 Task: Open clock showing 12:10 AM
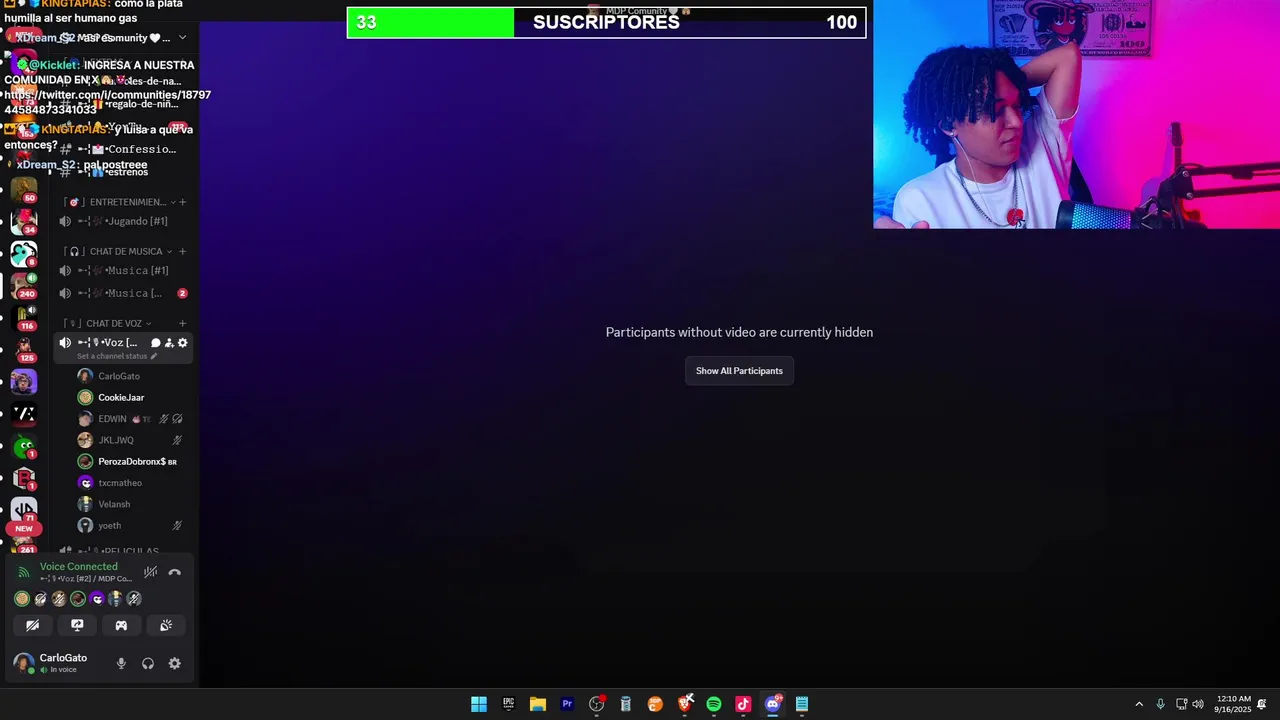click(x=1233, y=704)
